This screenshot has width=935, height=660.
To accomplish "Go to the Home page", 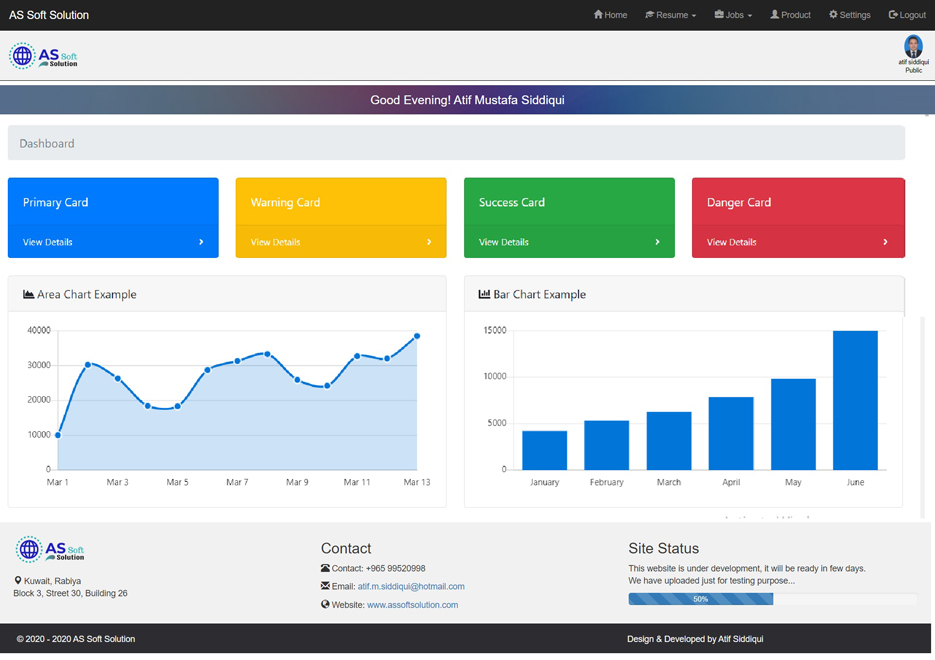I will pos(610,15).
